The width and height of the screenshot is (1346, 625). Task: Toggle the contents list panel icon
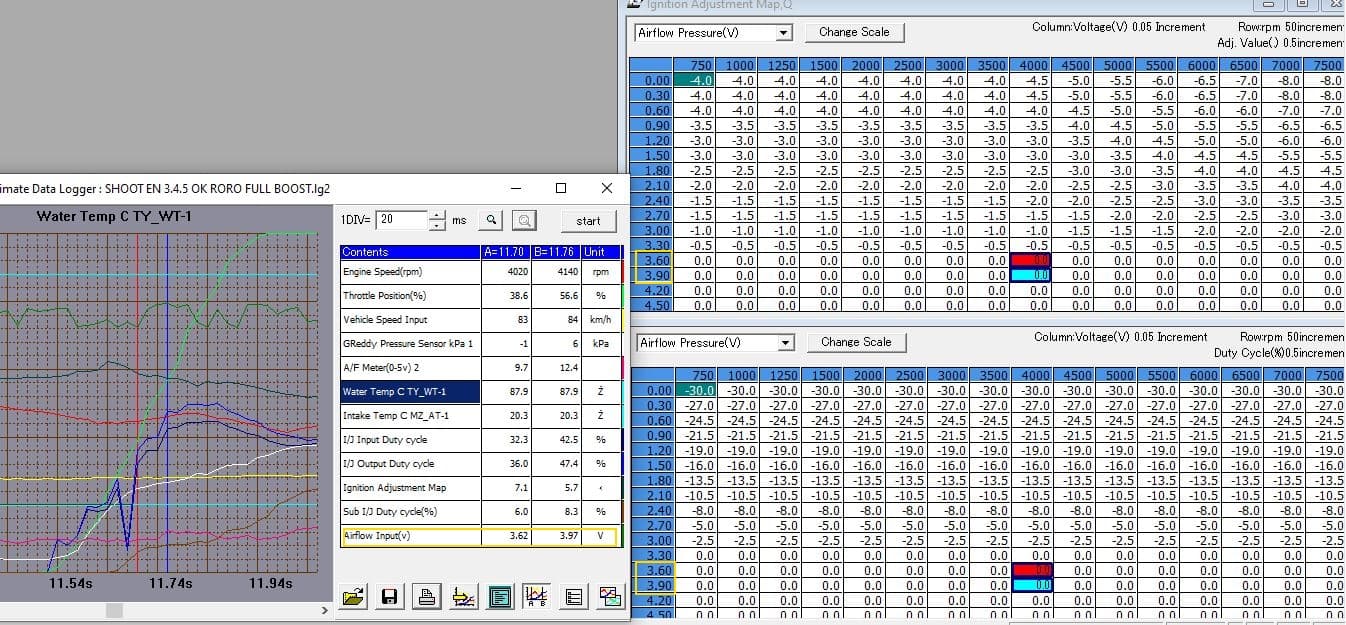[500, 597]
